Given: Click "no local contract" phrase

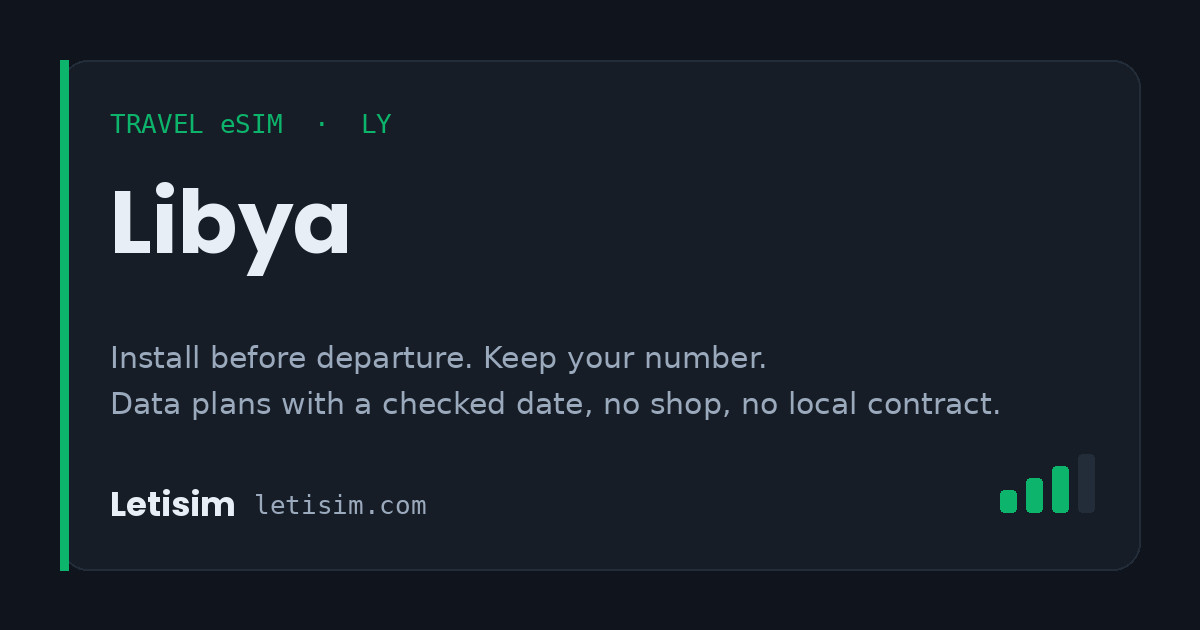Looking at the screenshot, I should coord(871,404).
